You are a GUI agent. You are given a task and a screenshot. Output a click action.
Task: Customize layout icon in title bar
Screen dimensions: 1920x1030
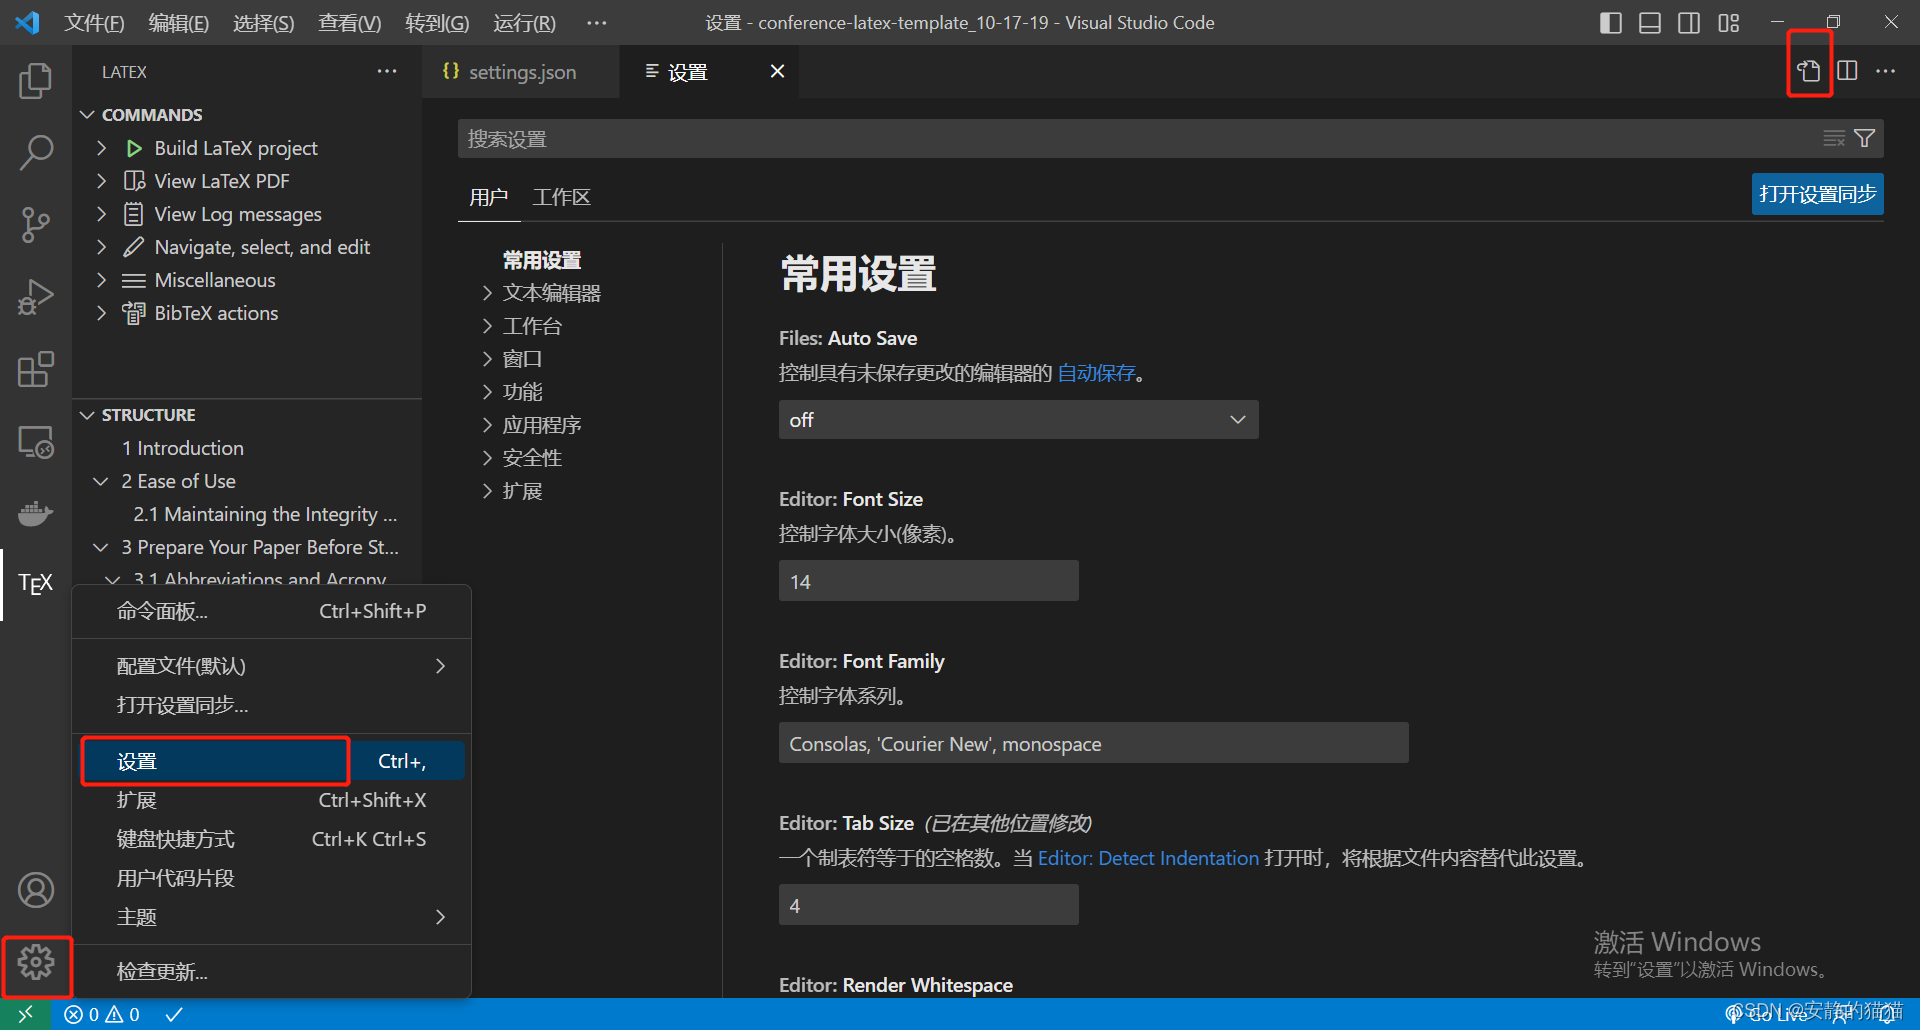point(1729,23)
